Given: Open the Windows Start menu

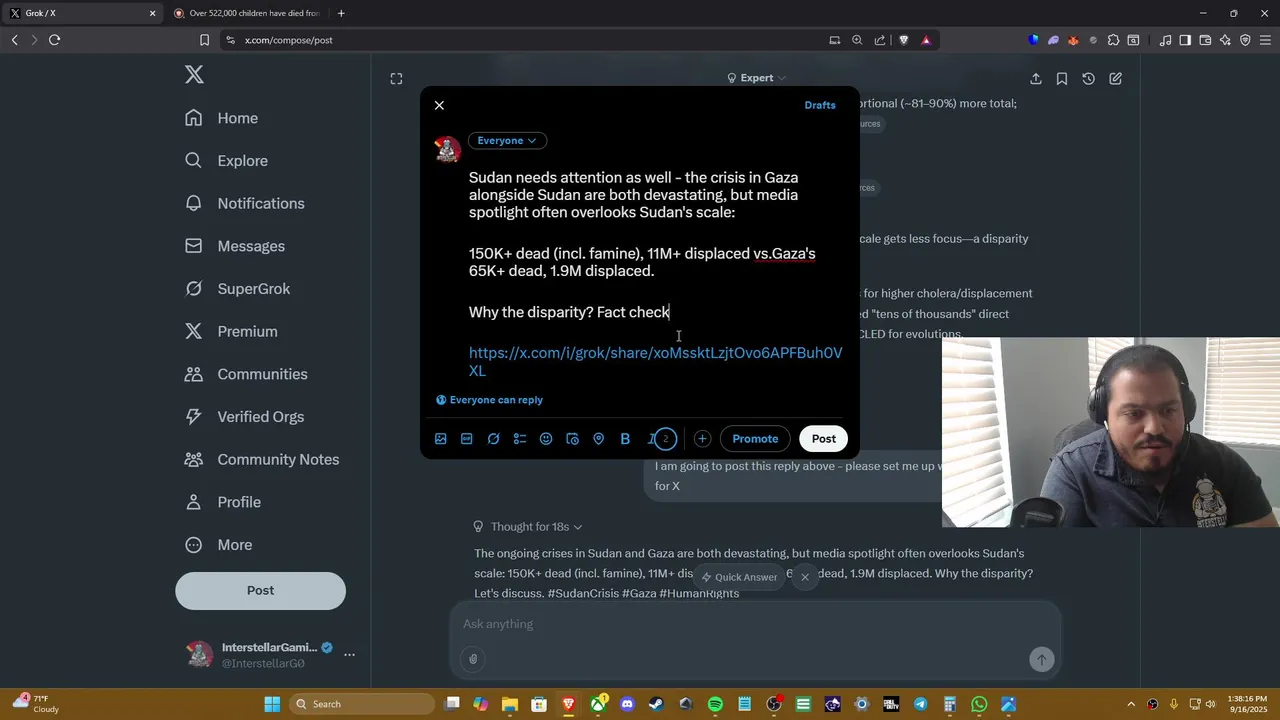Looking at the screenshot, I should pyautogui.click(x=272, y=704).
